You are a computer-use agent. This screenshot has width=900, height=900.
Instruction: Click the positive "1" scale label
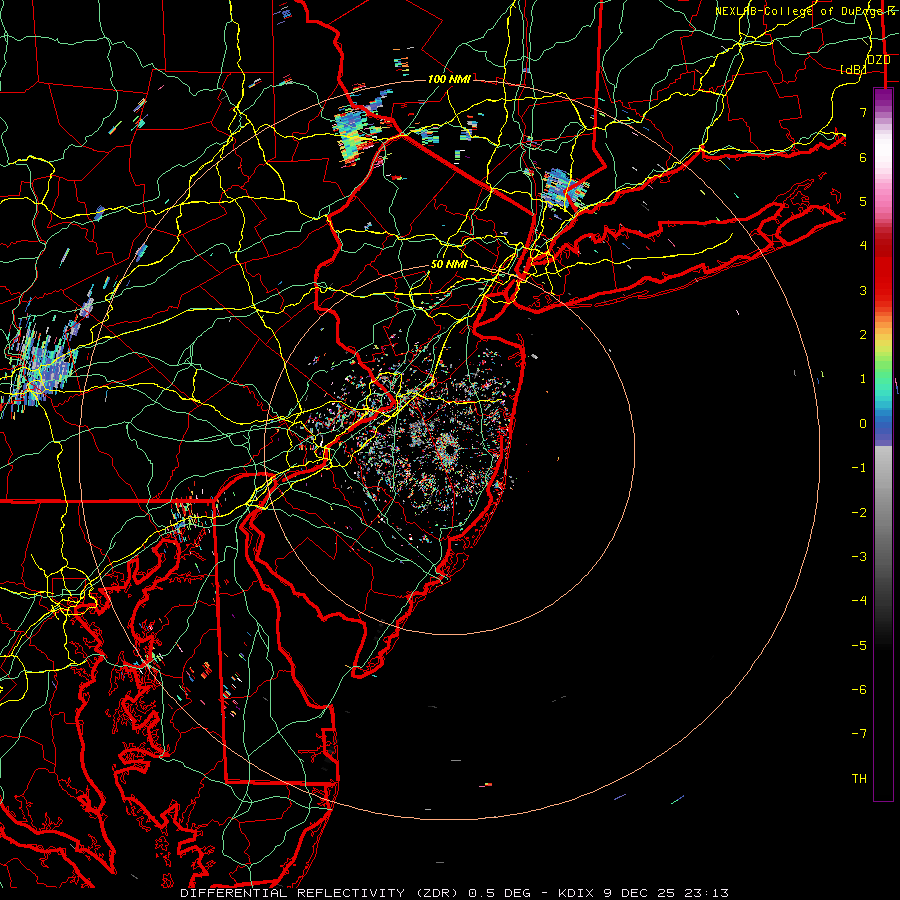[863, 379]
